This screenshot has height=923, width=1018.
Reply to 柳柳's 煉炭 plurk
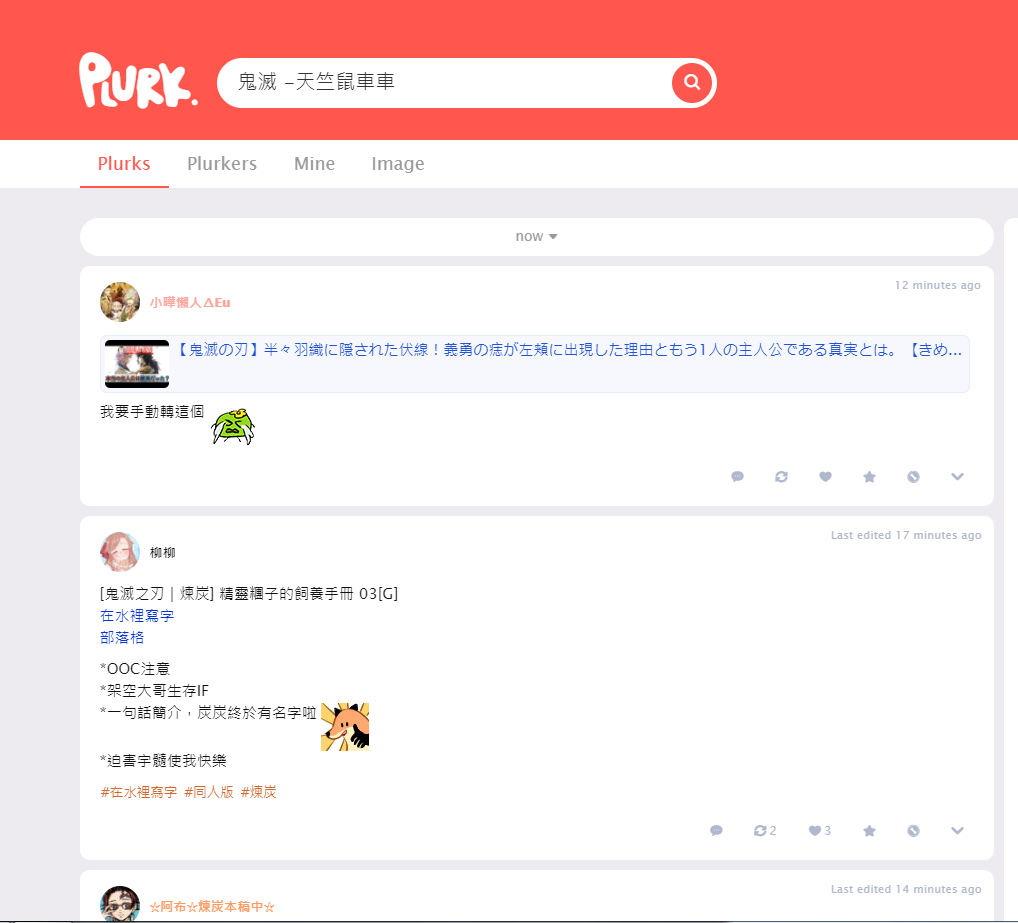[x=717, y=830]
